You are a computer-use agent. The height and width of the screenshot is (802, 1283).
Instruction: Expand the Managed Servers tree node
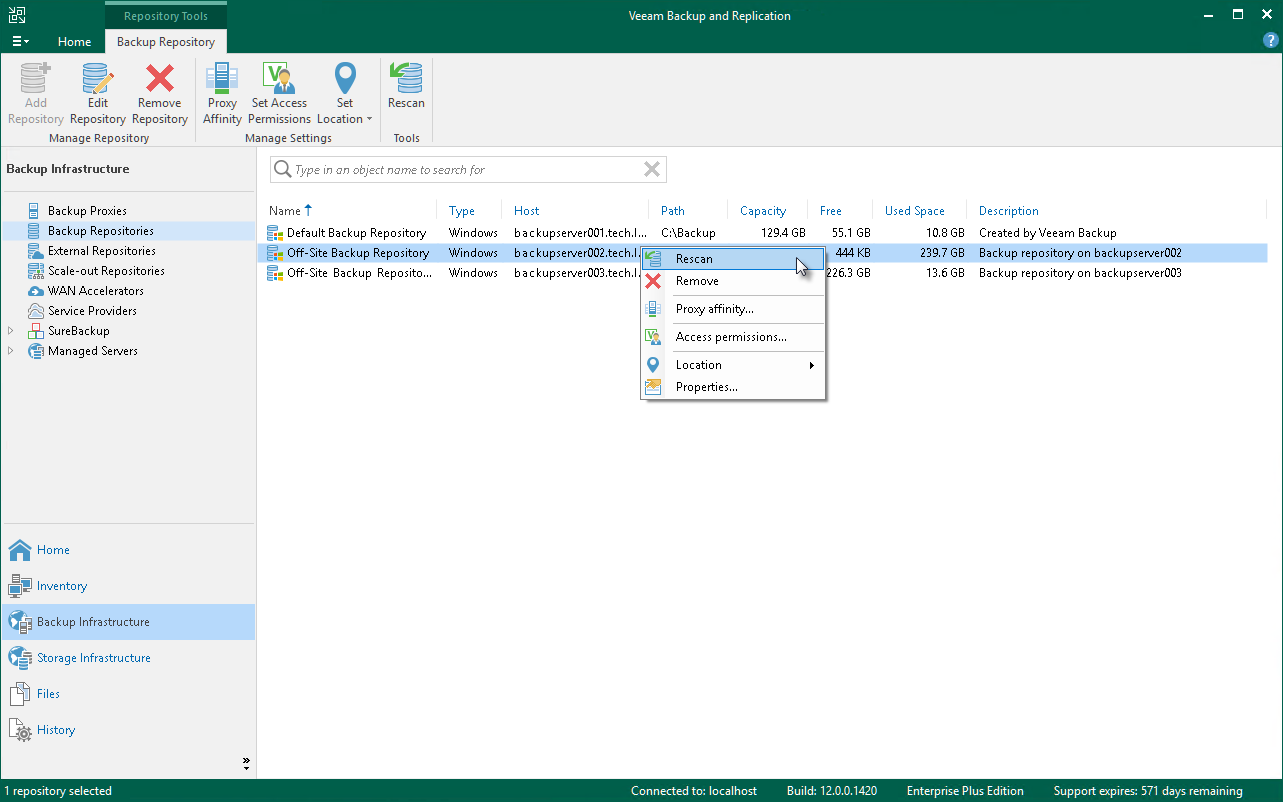coord(11,351)
